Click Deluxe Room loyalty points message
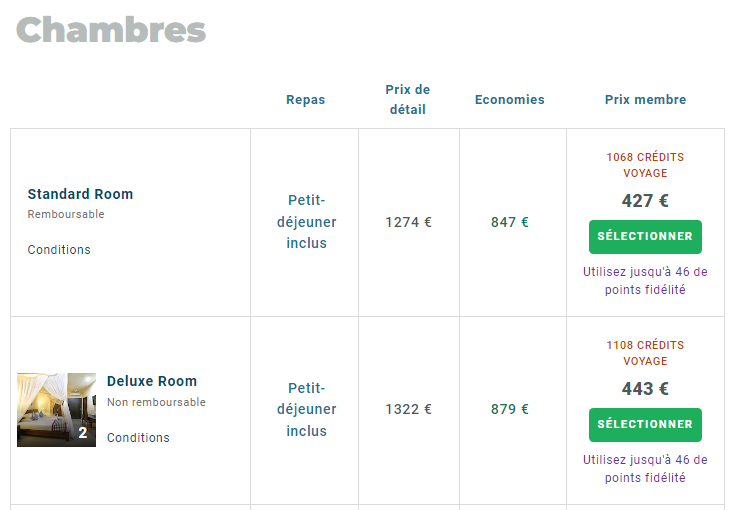This screenshot has height=510, width=737. pyautogui.click(x=645, y=469)
